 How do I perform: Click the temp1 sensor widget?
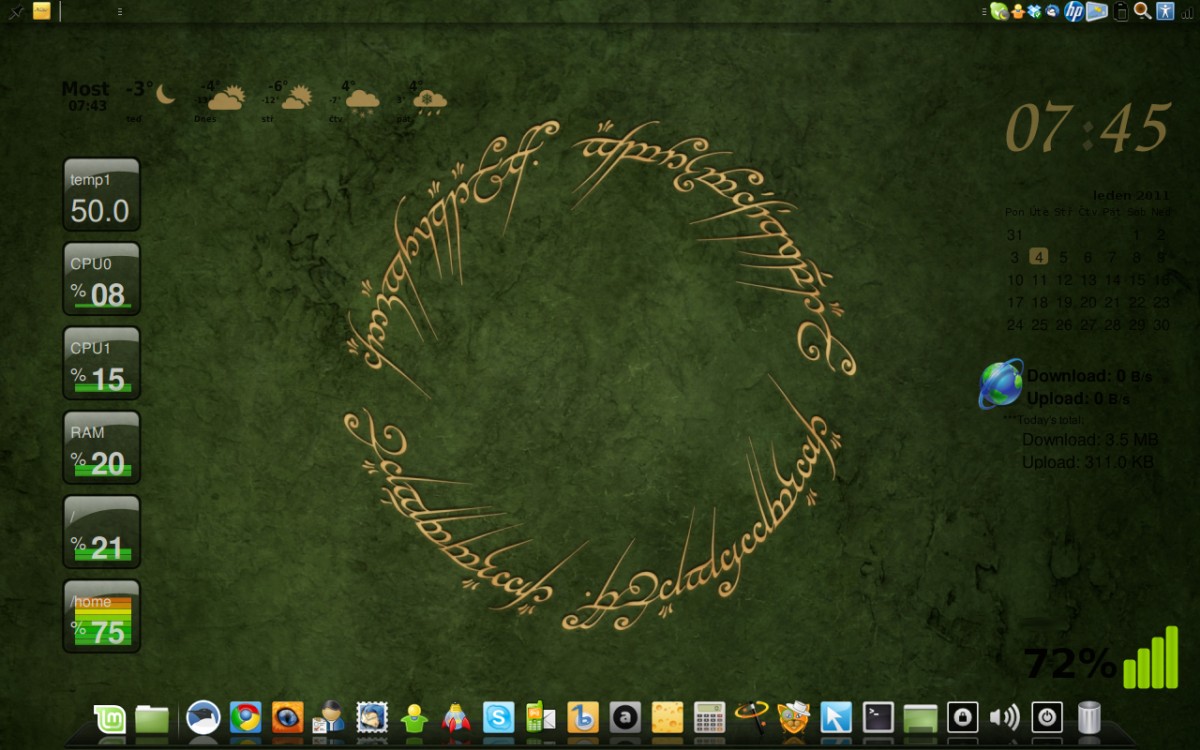(102, 195)
